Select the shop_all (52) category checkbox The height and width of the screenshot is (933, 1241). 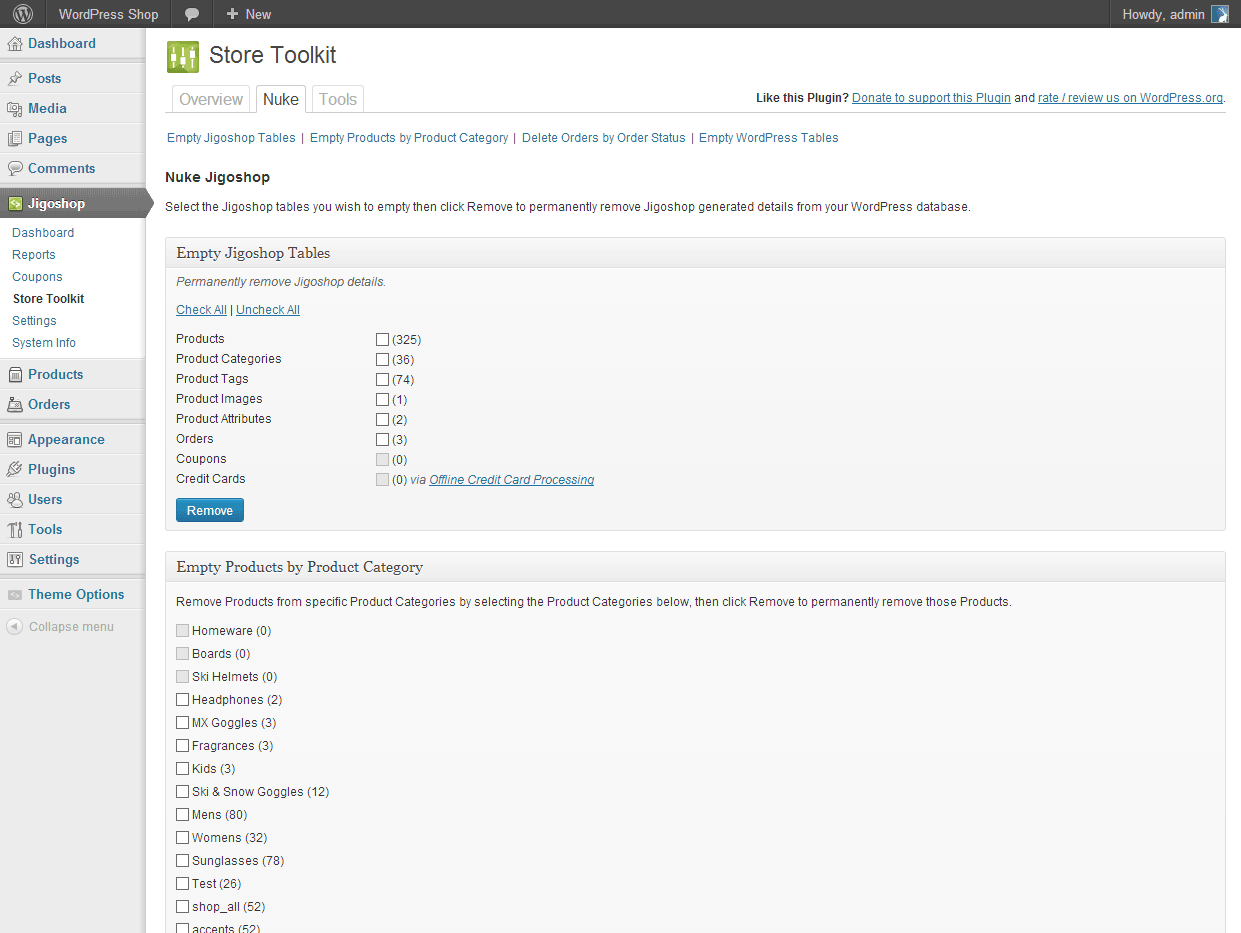(x=182, y=907)
